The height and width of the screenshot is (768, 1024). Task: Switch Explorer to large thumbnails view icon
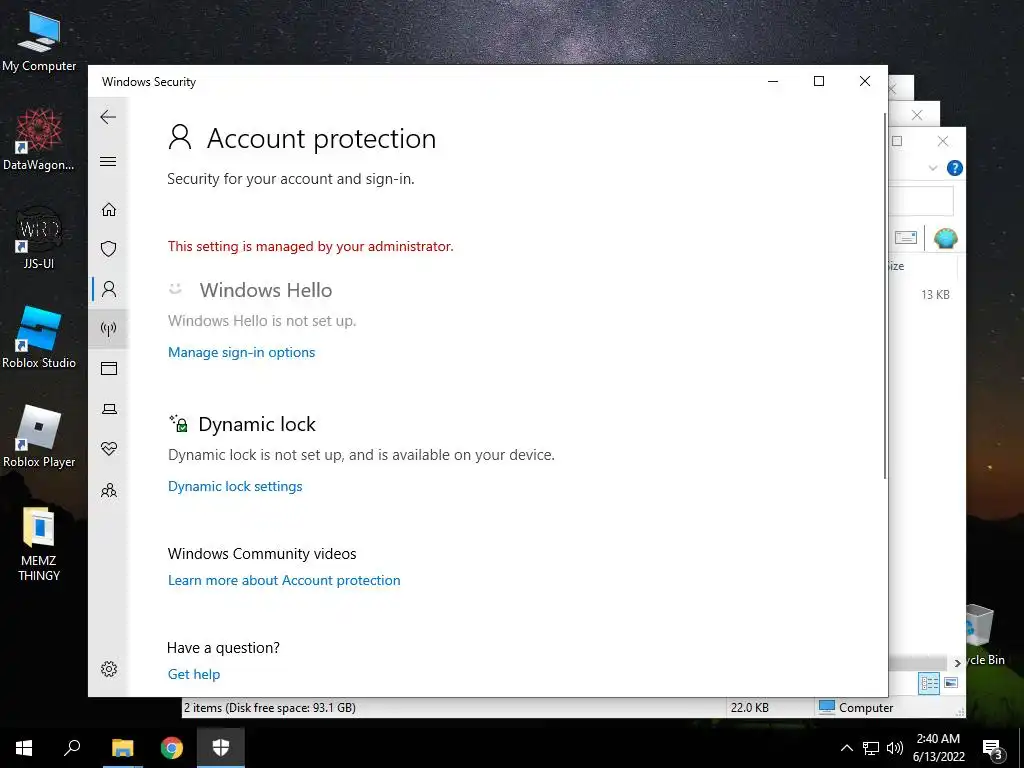click(x=951, y=683)
